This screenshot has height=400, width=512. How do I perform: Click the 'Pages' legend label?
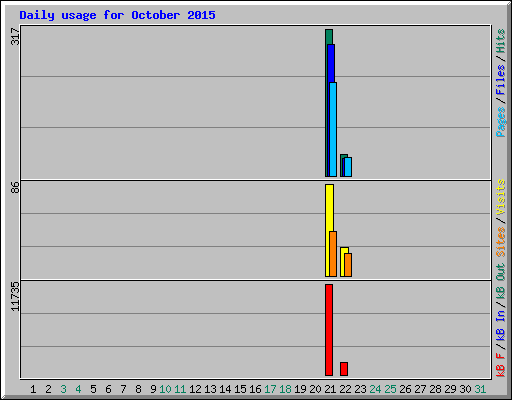tap(501, 122)
